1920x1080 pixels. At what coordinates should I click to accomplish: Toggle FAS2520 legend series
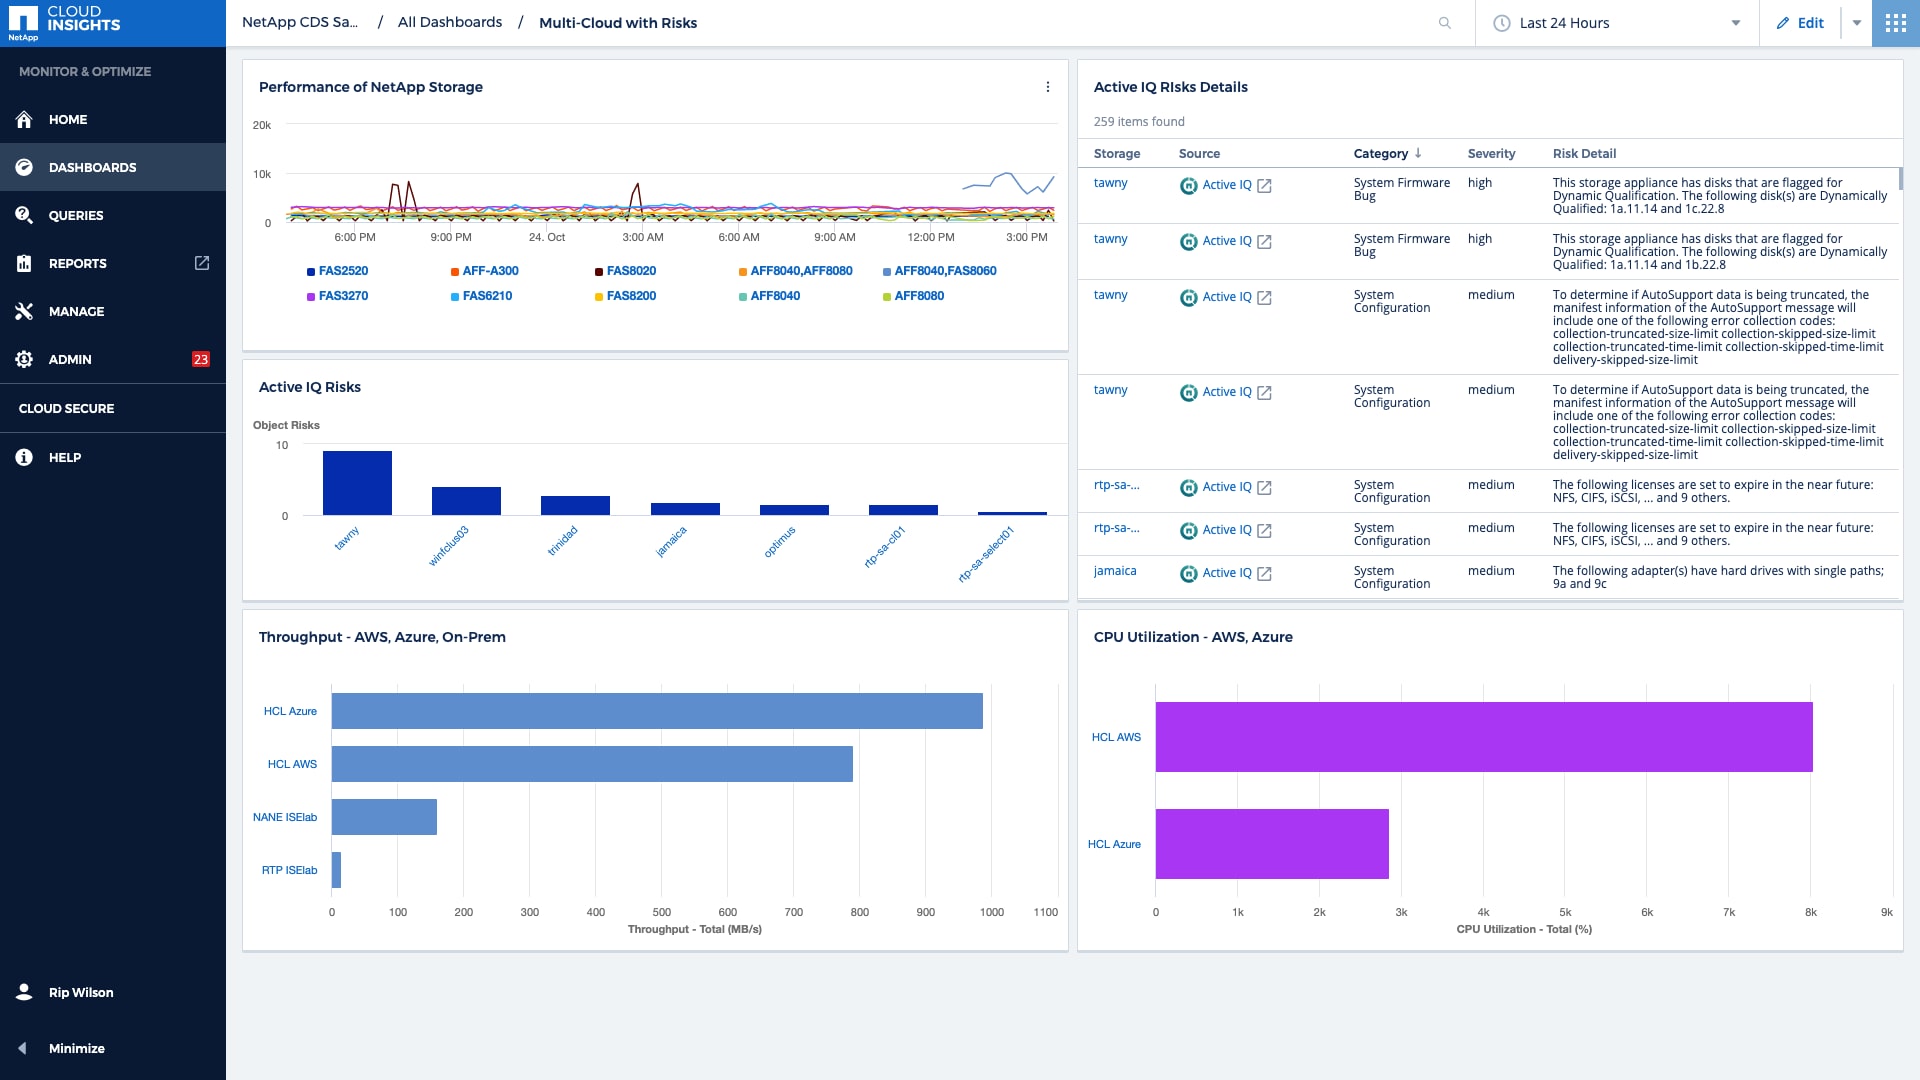tap(337, 271)
